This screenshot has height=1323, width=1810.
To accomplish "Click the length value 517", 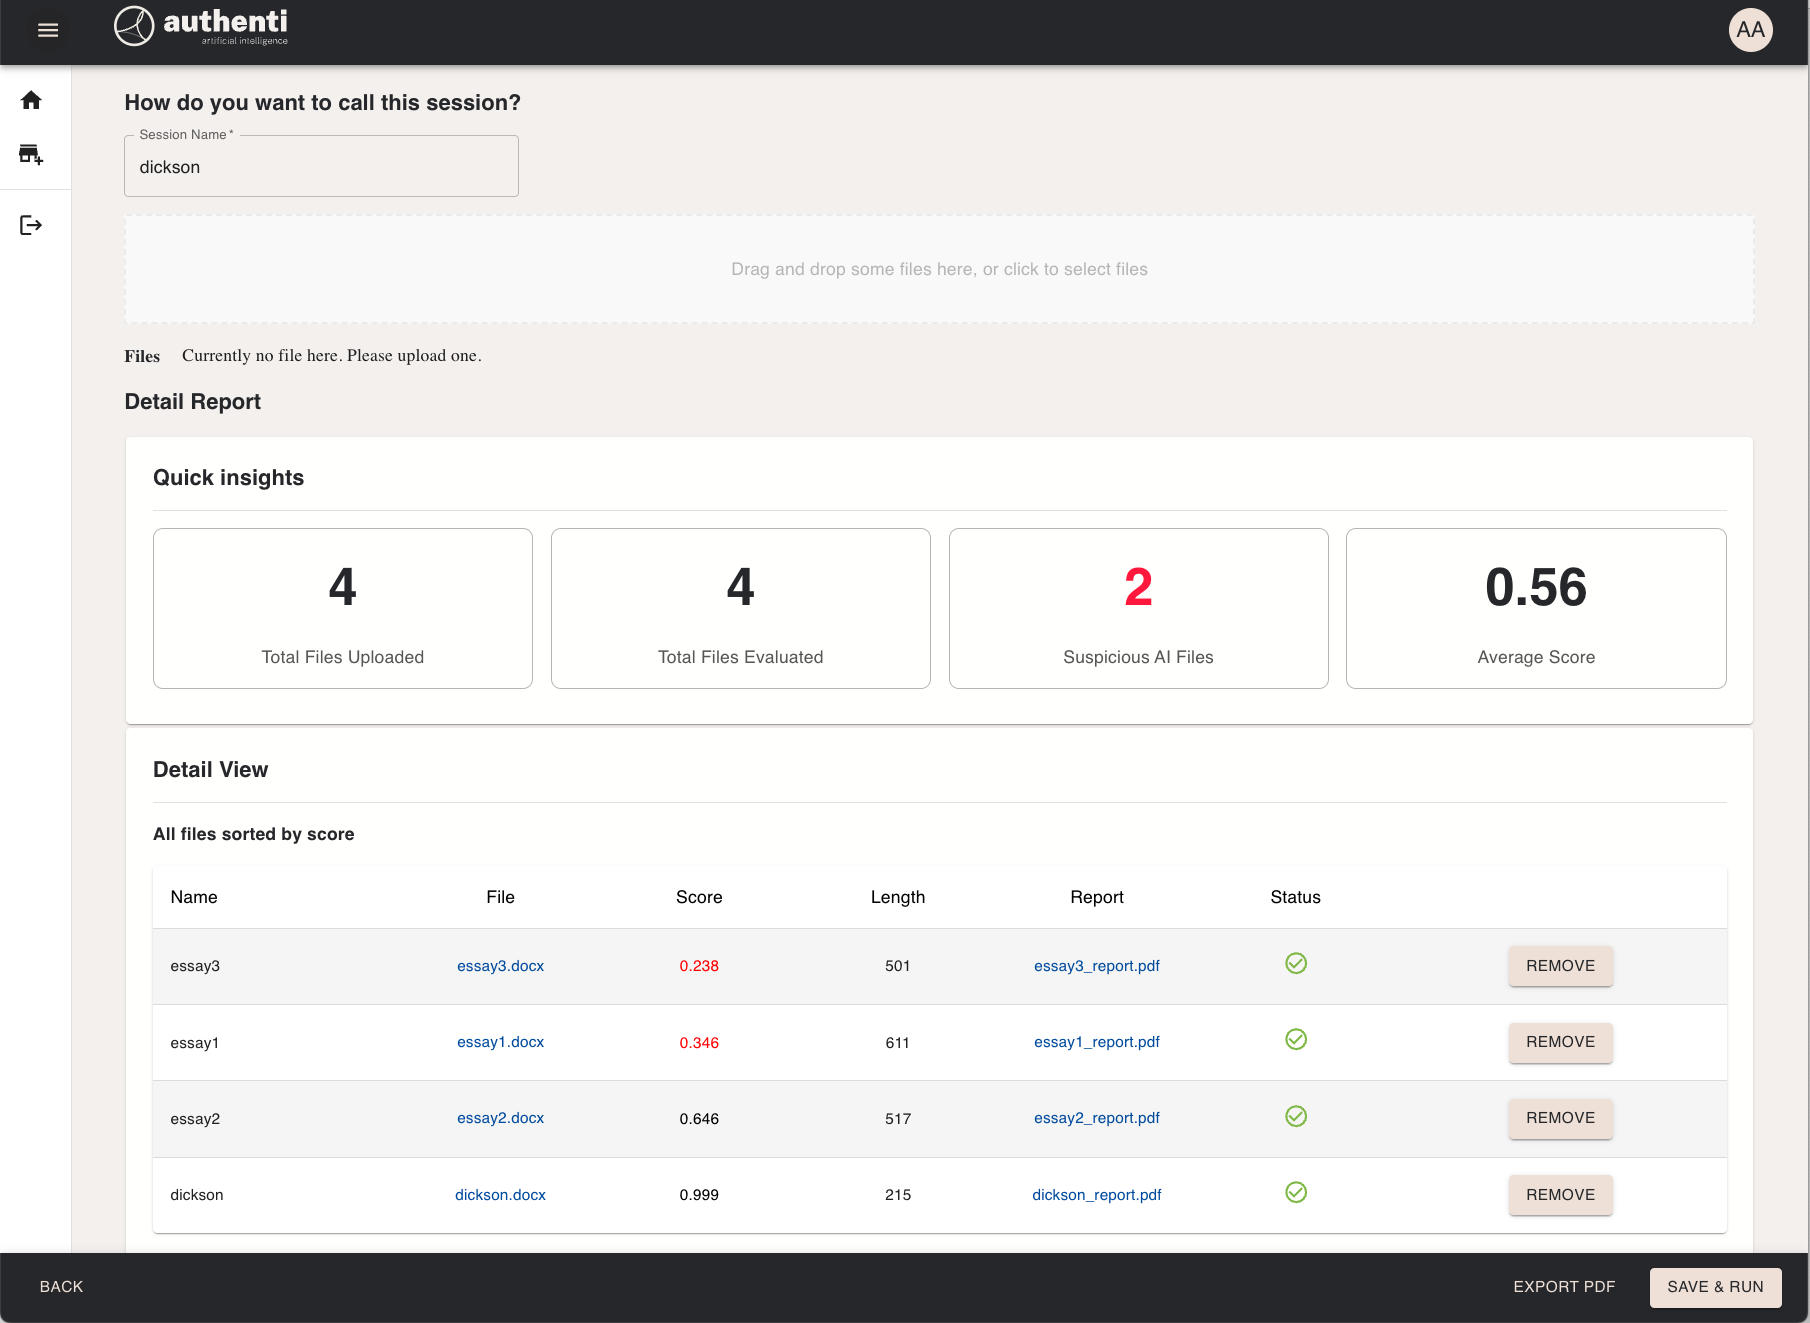I will [898, 1119].
